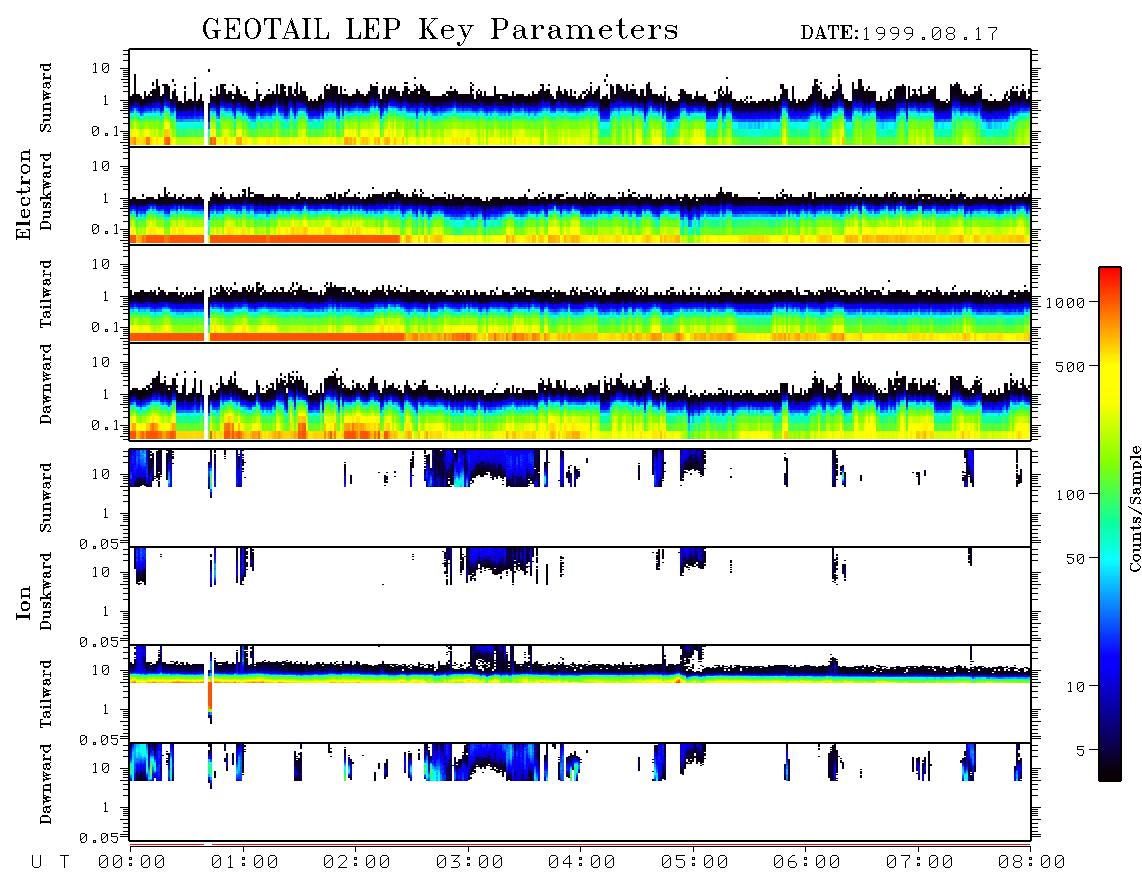Click the "100" color bar label
1142x880 pixels.
click(x=1071, y=495)
